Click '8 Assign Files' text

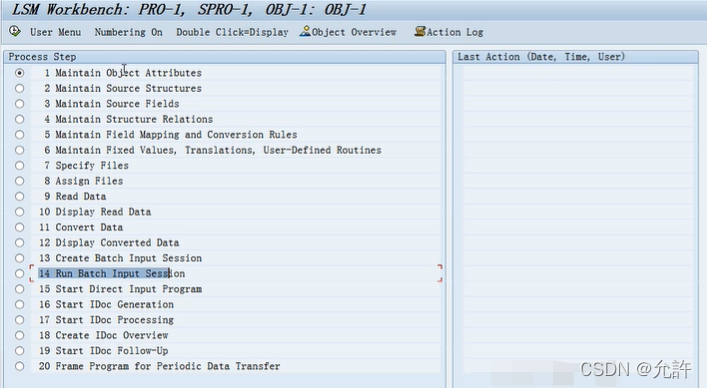click(83, 181)
